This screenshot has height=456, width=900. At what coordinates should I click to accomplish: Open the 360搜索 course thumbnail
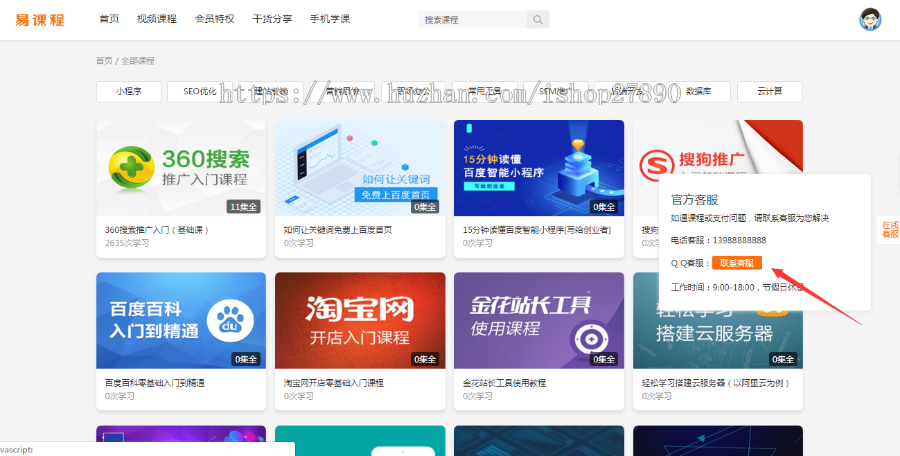(181, 167)
